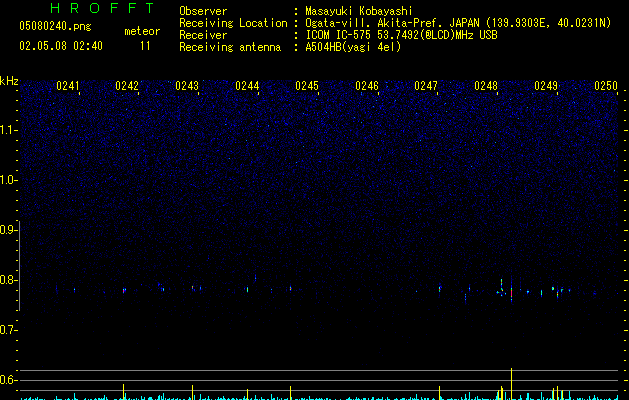The image size is (629, 400).
Task: Click the timestamp 02.05.08 02:40
Action: click(61, 46)
